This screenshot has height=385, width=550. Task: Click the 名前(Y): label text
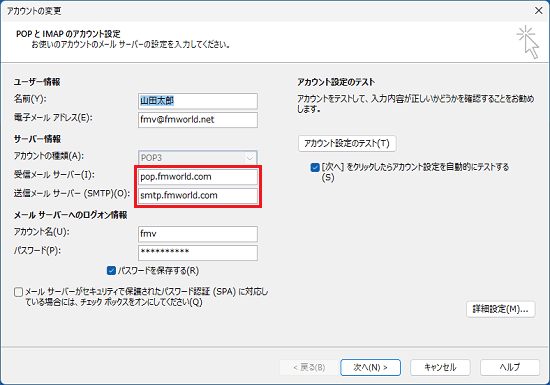(x=30, y=99)
